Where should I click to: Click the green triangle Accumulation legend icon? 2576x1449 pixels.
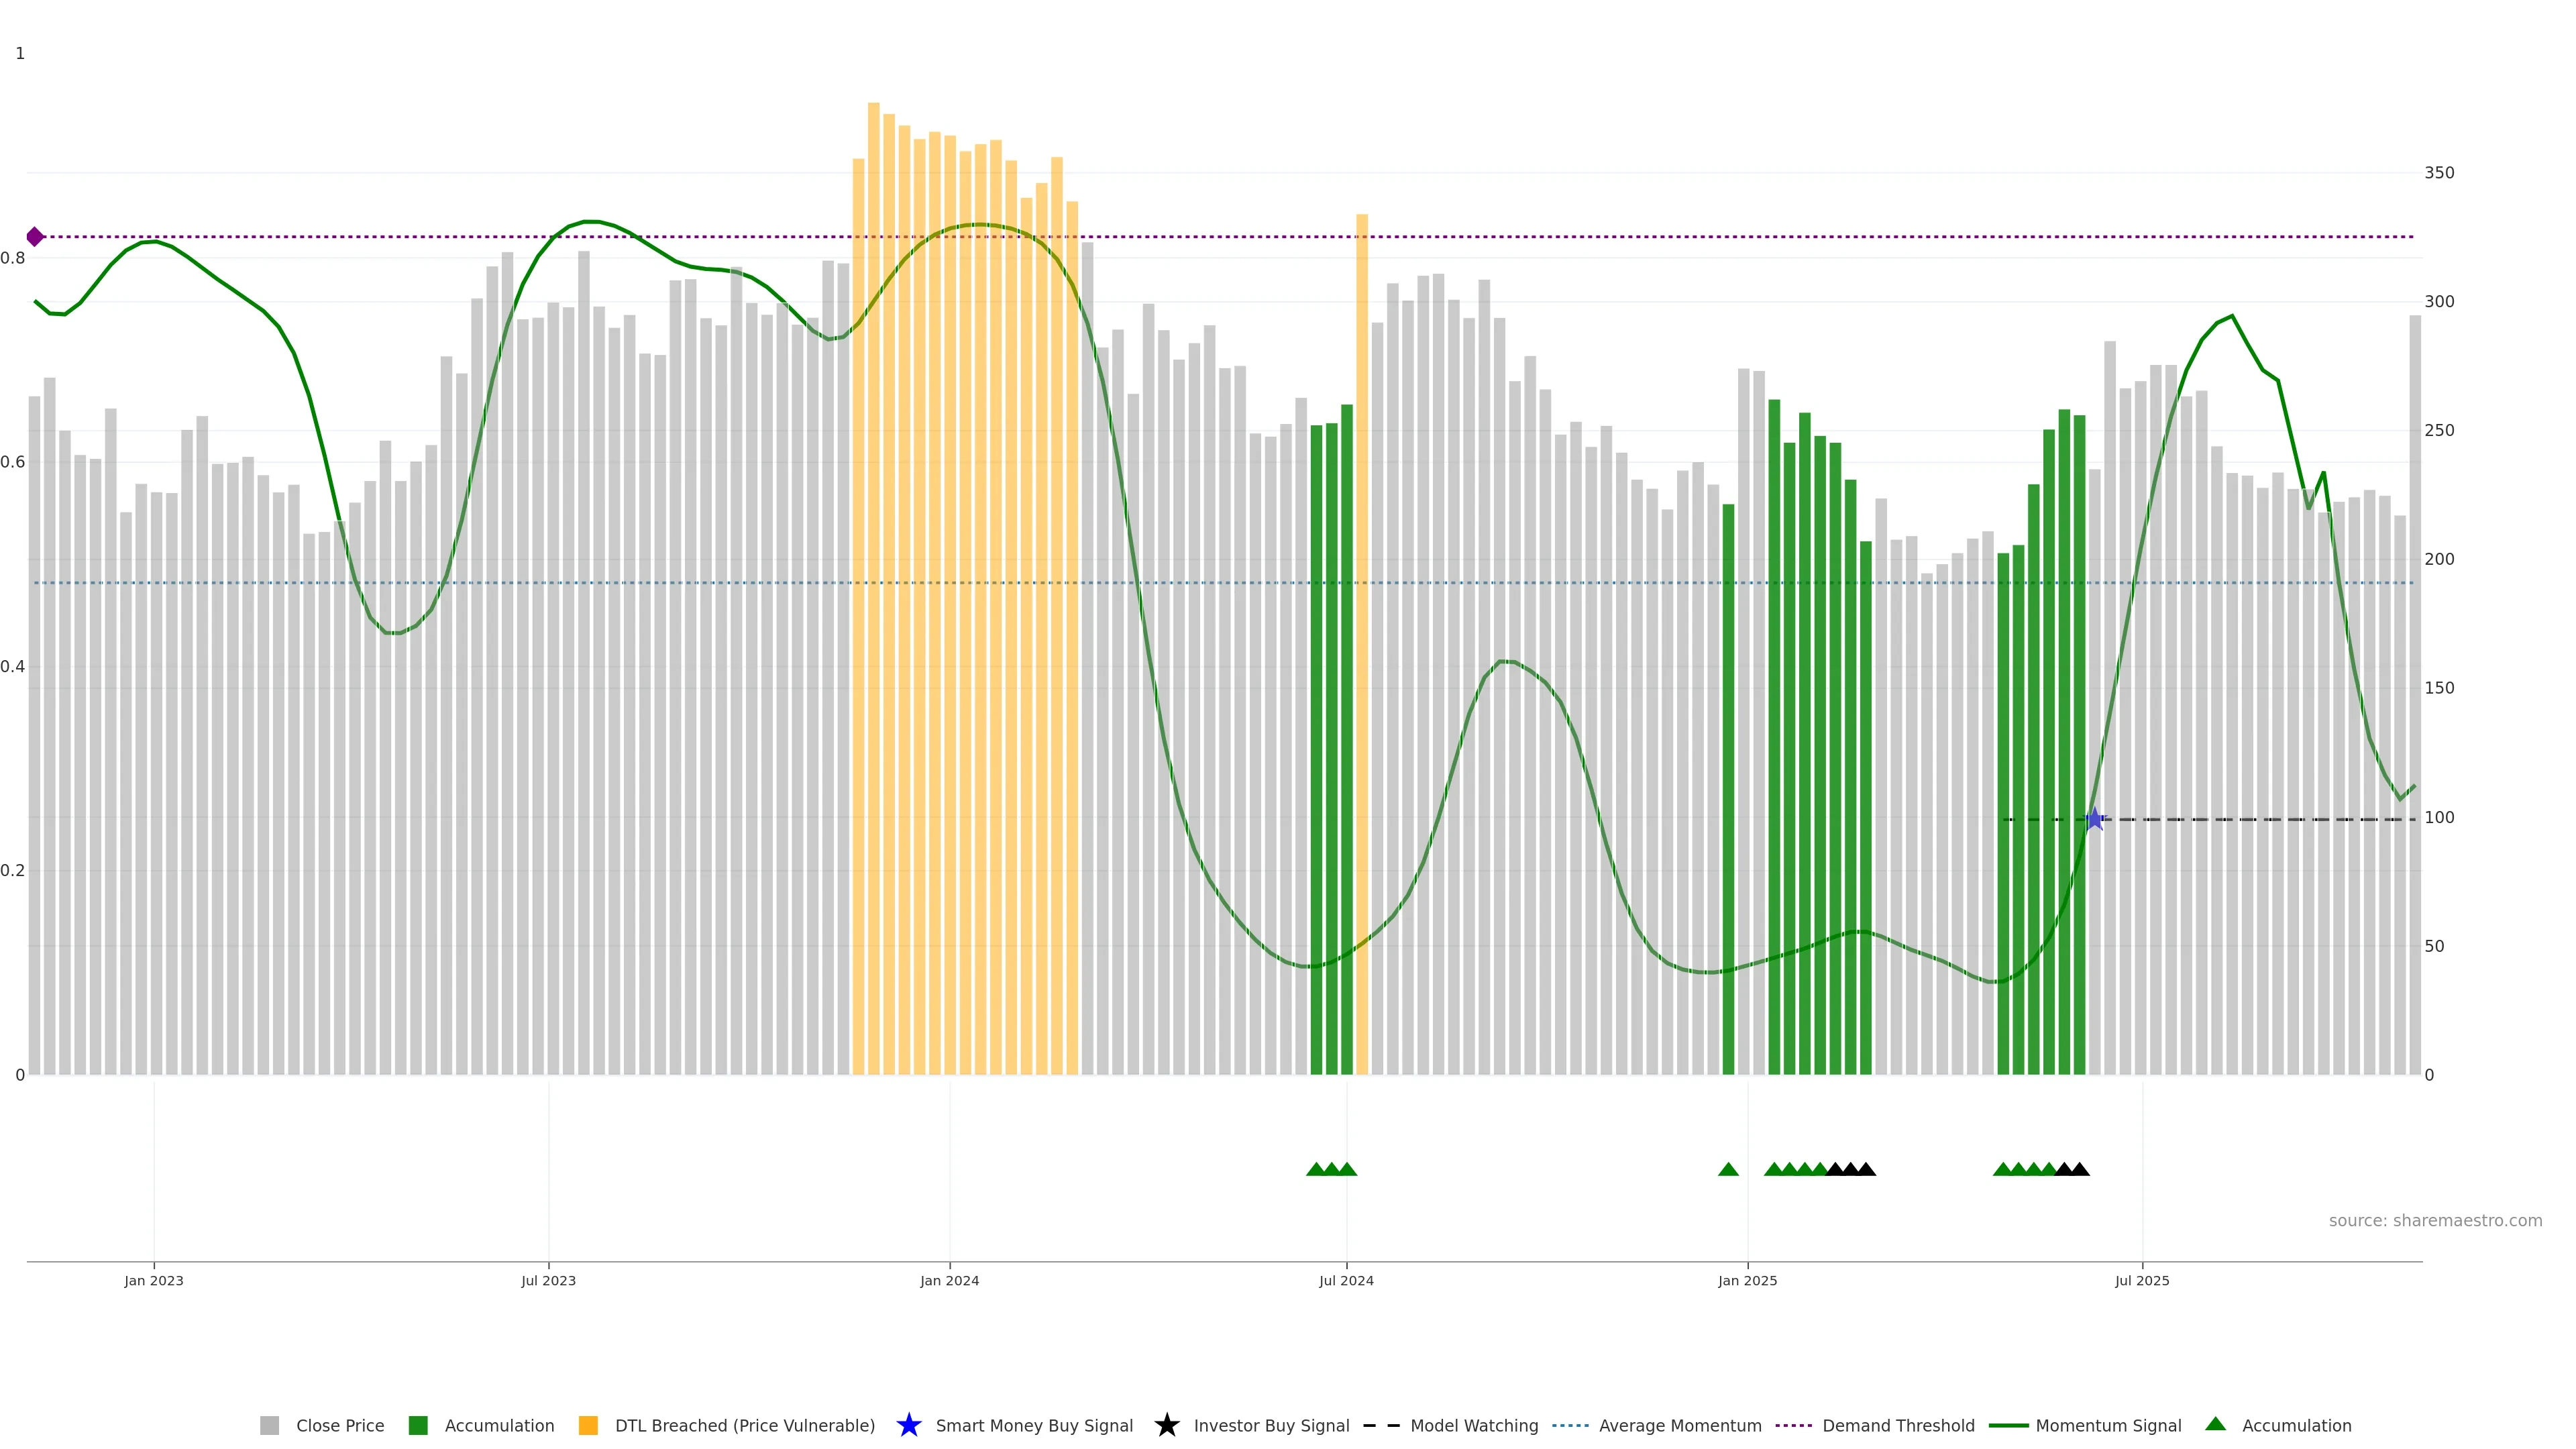click(x=2215, y=1424)
